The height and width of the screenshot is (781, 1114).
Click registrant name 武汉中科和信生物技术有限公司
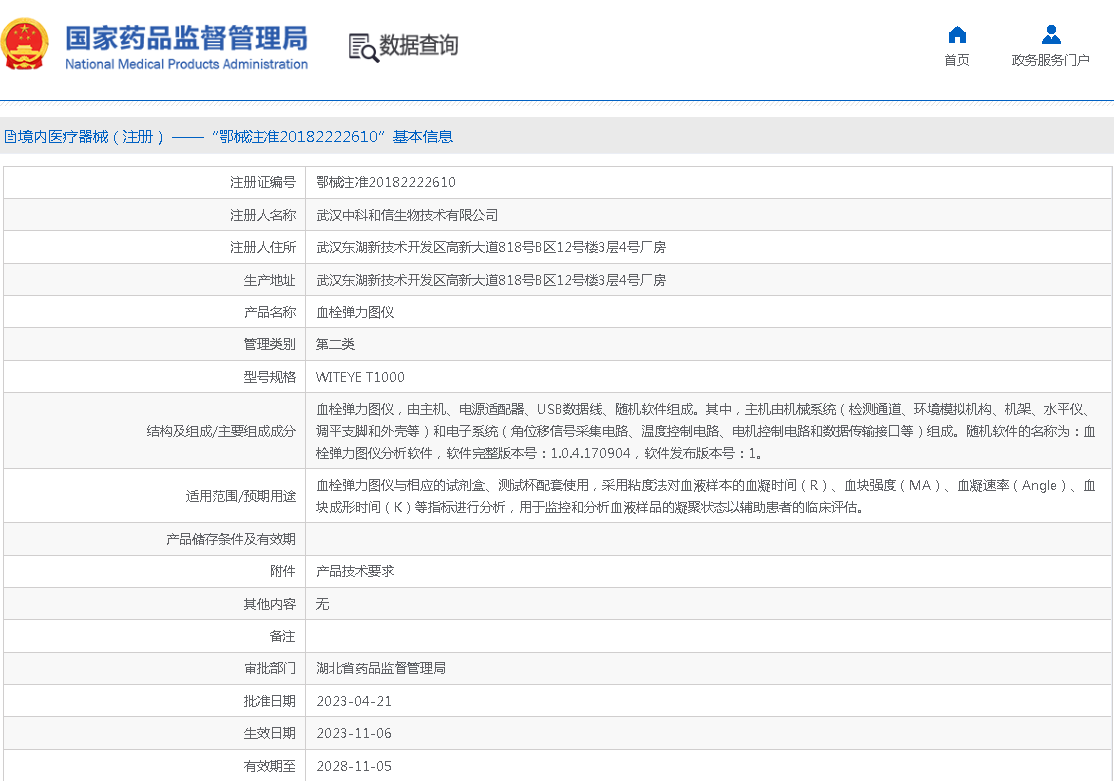[x=407, y=215]
